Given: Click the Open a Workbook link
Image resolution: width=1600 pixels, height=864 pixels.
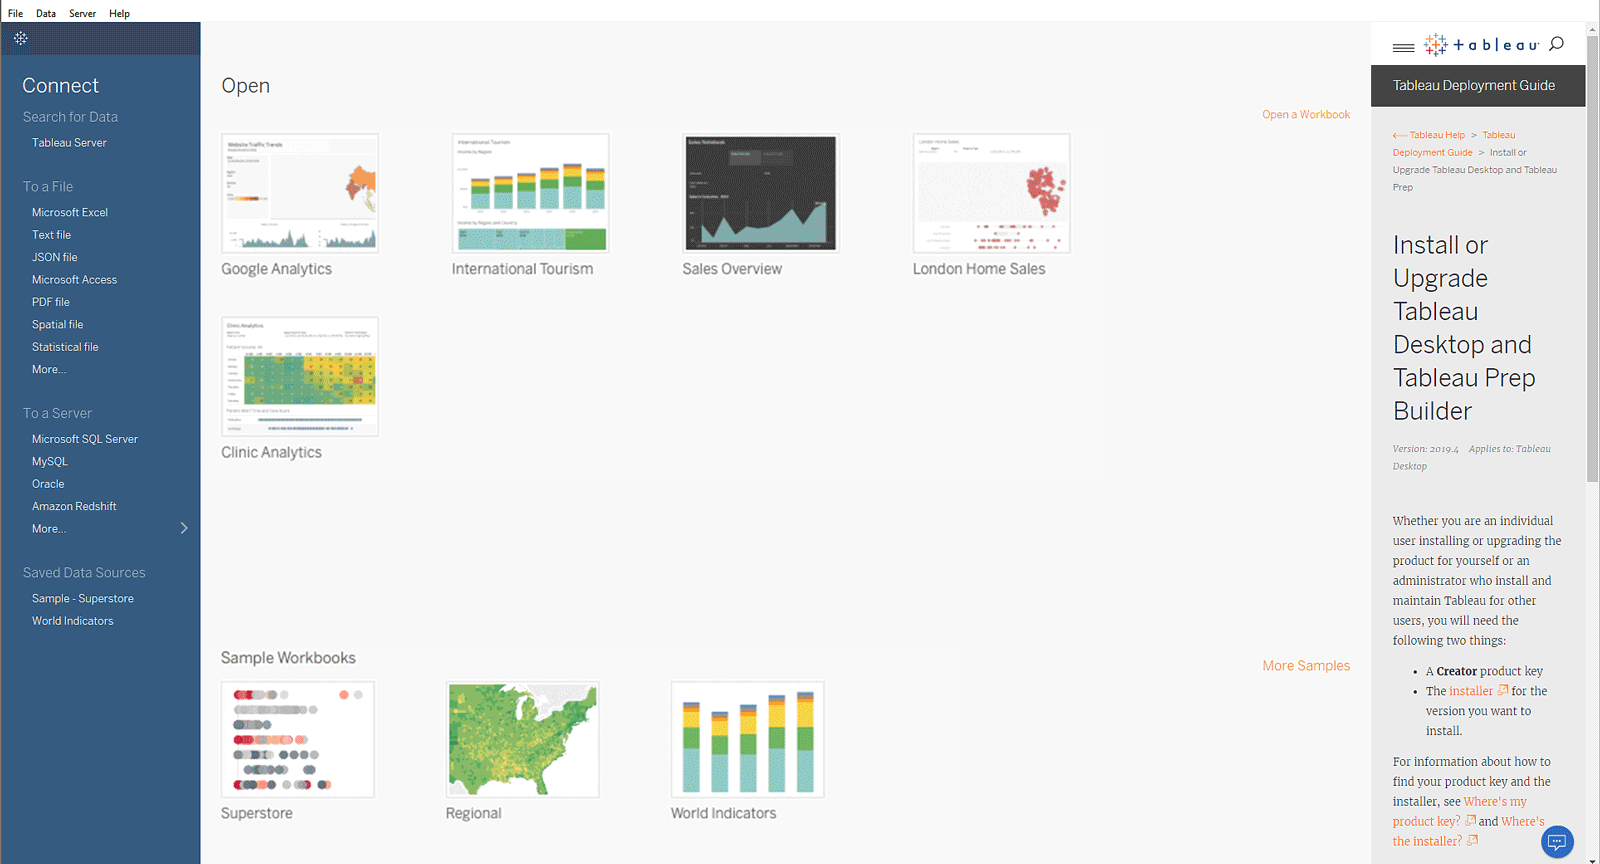Looking at the screenshot, I should pyautogui.click(x=1306, y=115).
